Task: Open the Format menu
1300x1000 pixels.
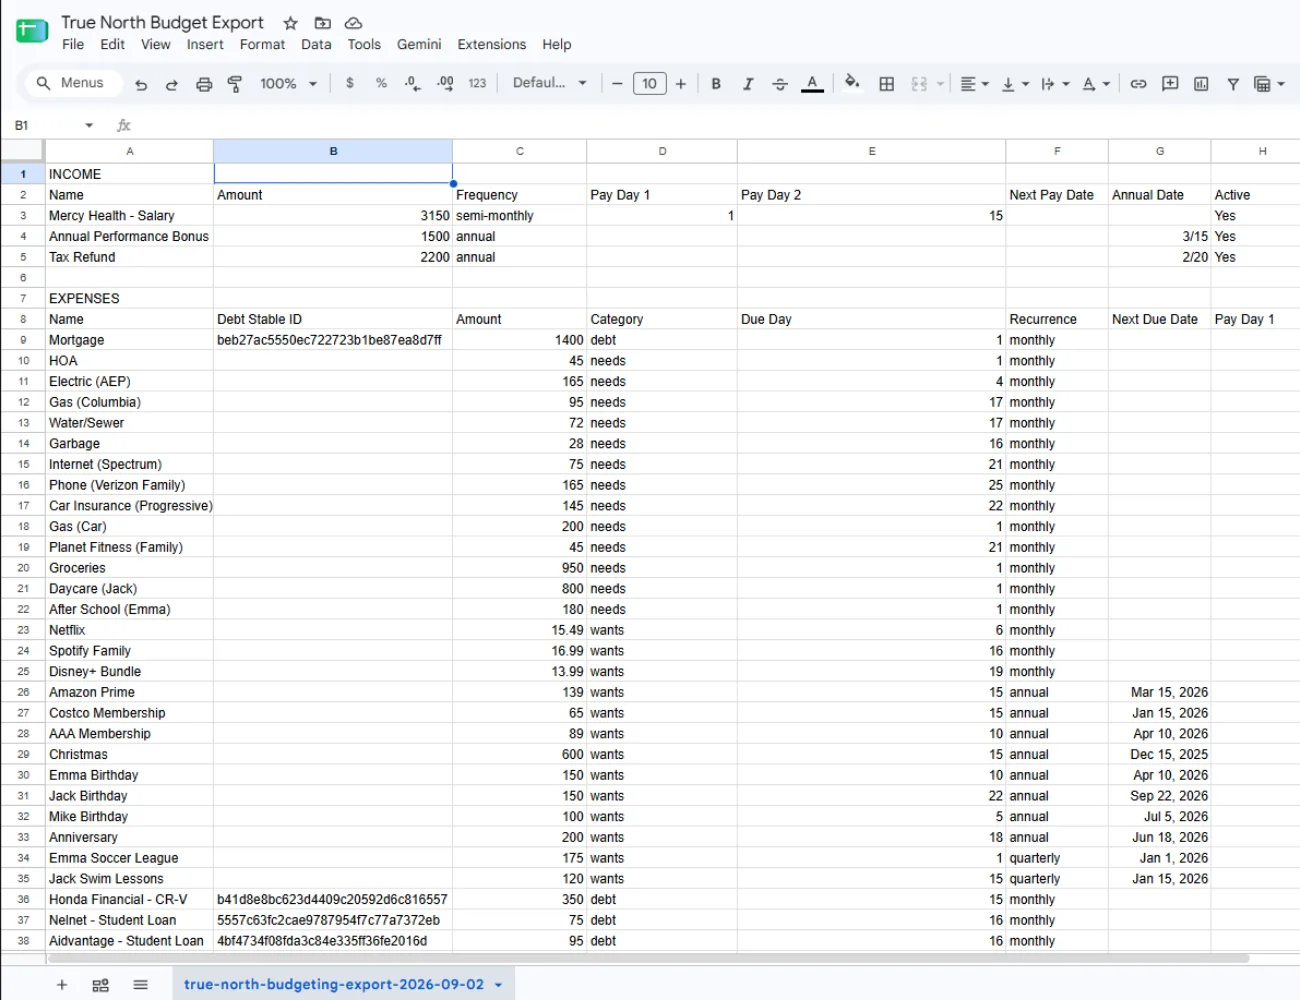Action: [262, 44]
